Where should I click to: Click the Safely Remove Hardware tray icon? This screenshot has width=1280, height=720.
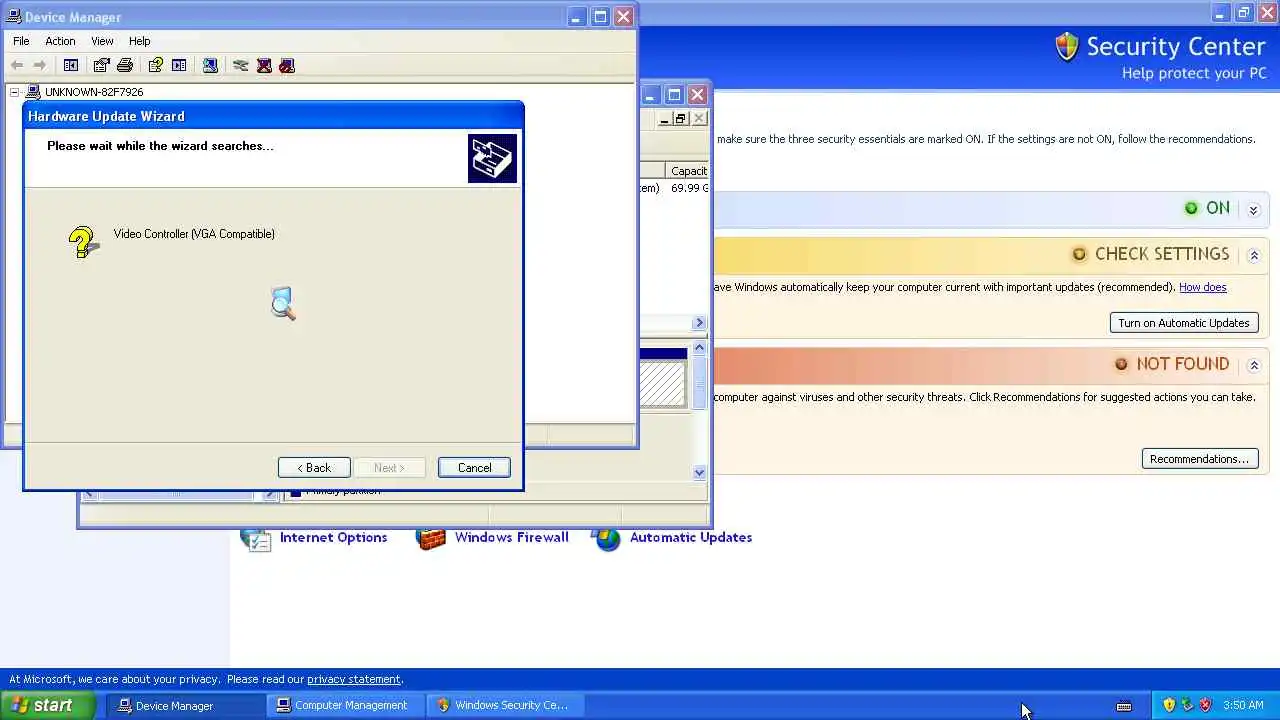pyautogui.click(x=1187, y=705)
